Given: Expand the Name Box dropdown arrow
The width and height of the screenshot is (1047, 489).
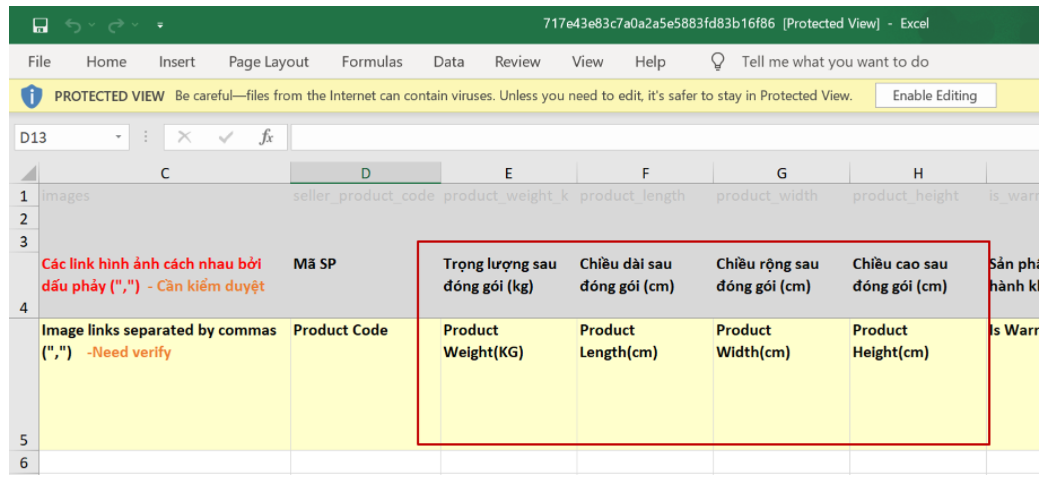Looking at the screenshot, I should pos(119,138).
